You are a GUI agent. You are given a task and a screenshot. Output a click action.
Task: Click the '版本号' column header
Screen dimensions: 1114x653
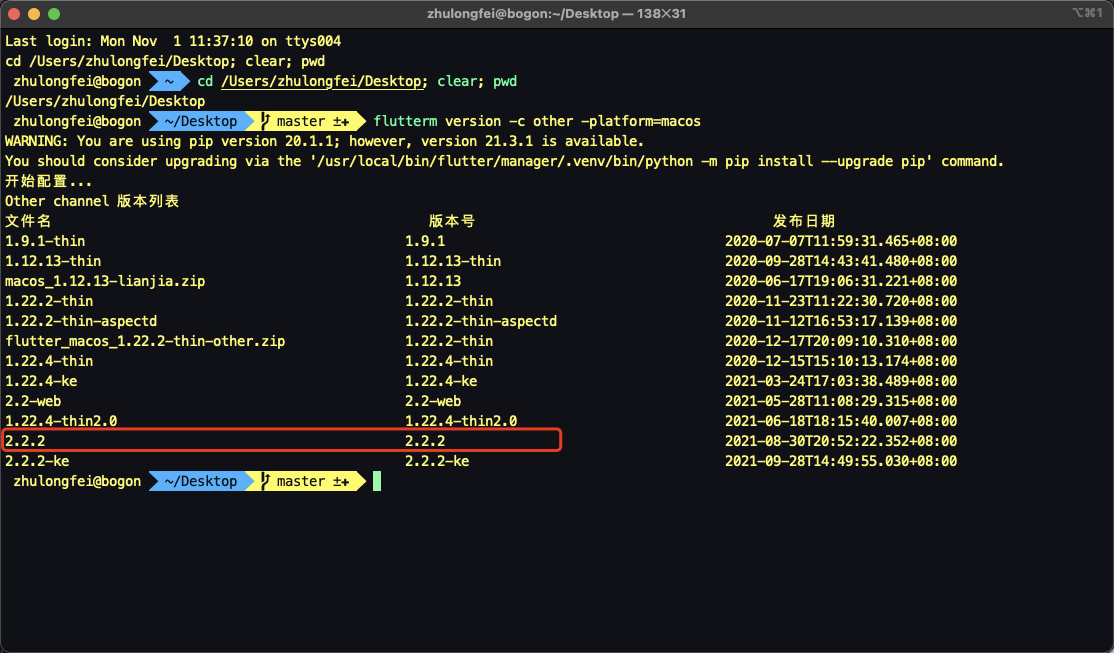tap(452, 221)
